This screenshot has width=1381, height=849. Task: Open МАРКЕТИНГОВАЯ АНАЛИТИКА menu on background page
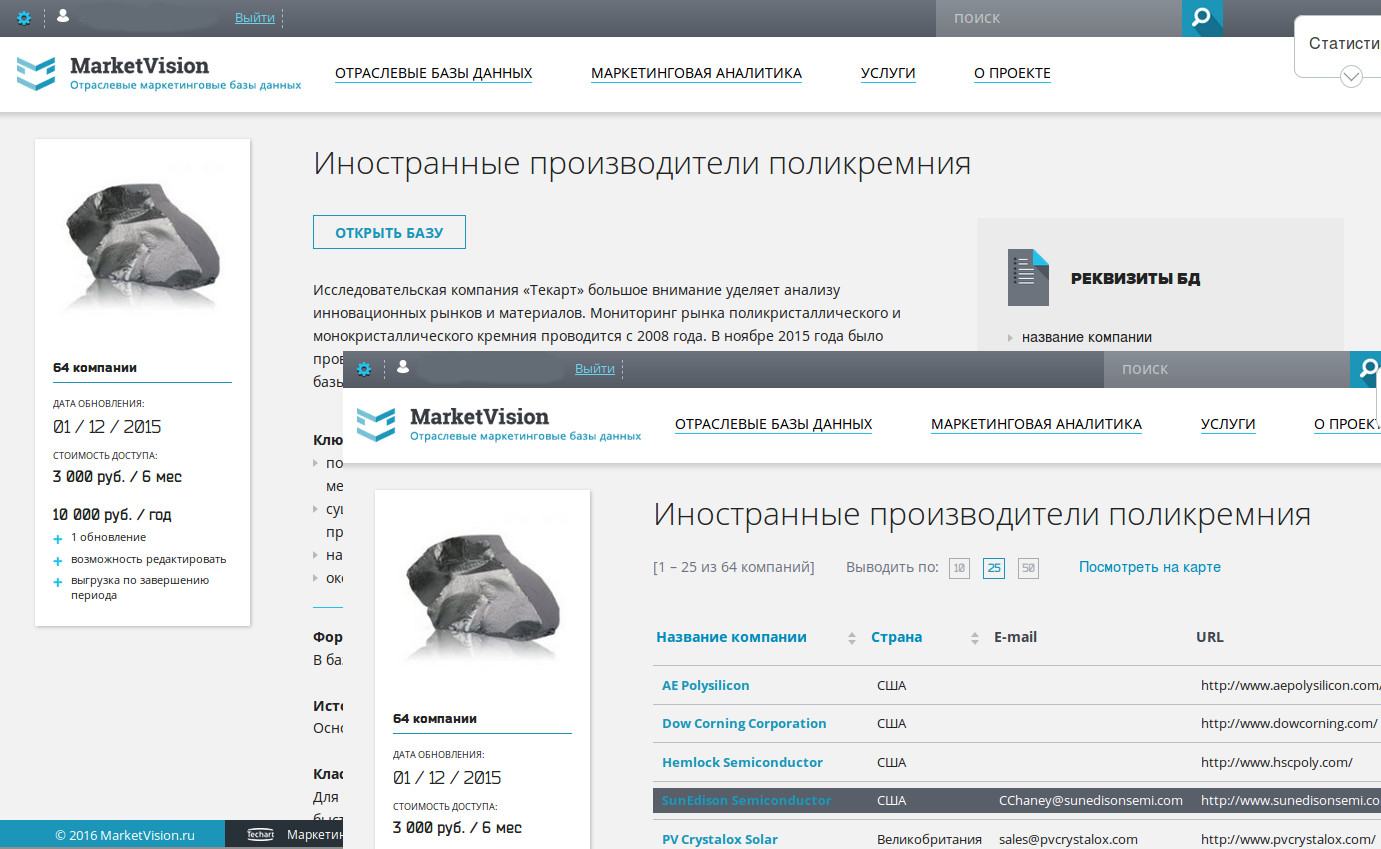[697, 73]
